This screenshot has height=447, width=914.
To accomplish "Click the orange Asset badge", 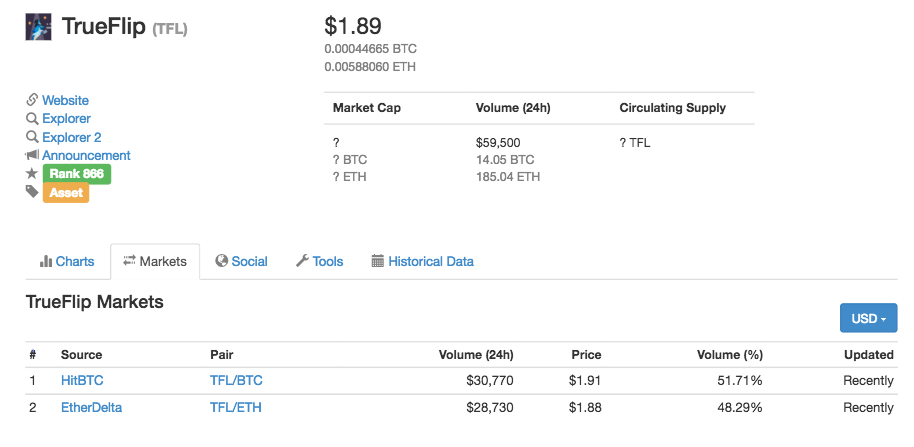I will pos(66,192).
